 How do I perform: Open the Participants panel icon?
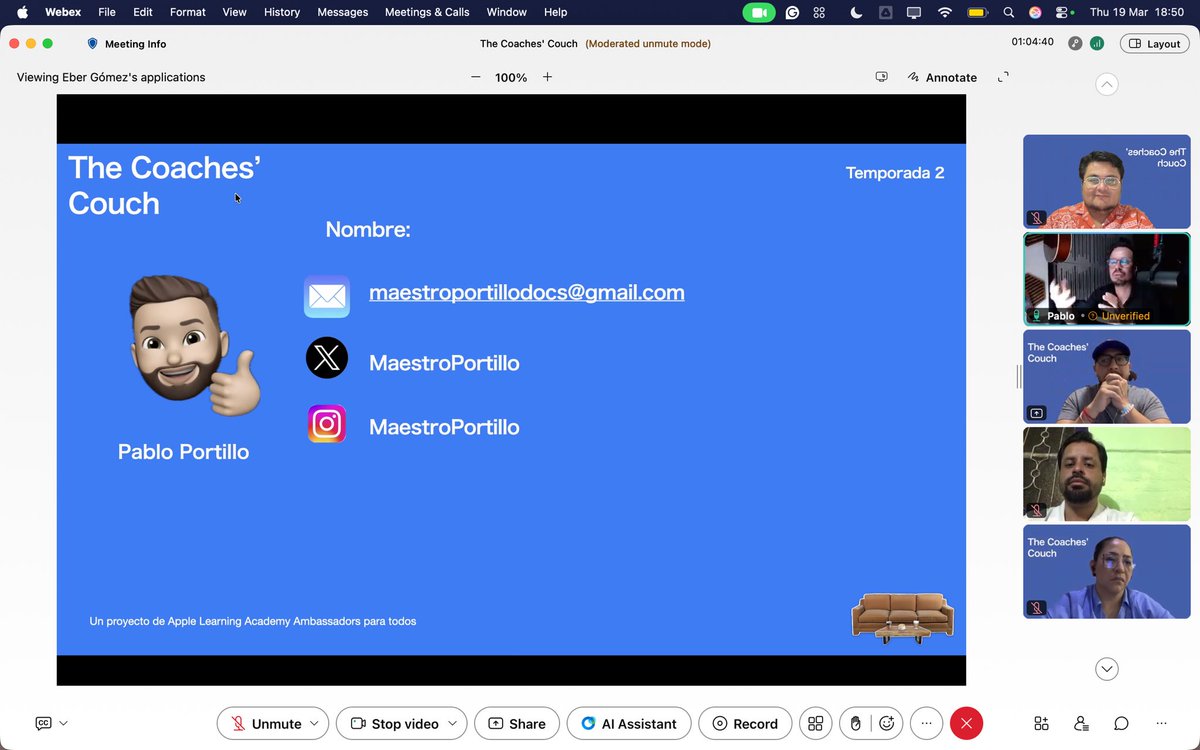click(x=1081, y=723)
